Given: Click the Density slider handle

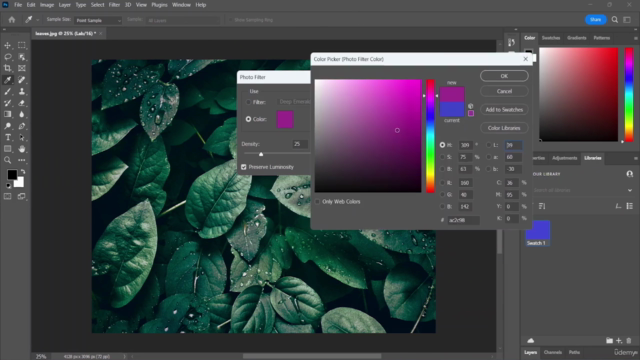Looking at the screenshot, I should (261, 154).
